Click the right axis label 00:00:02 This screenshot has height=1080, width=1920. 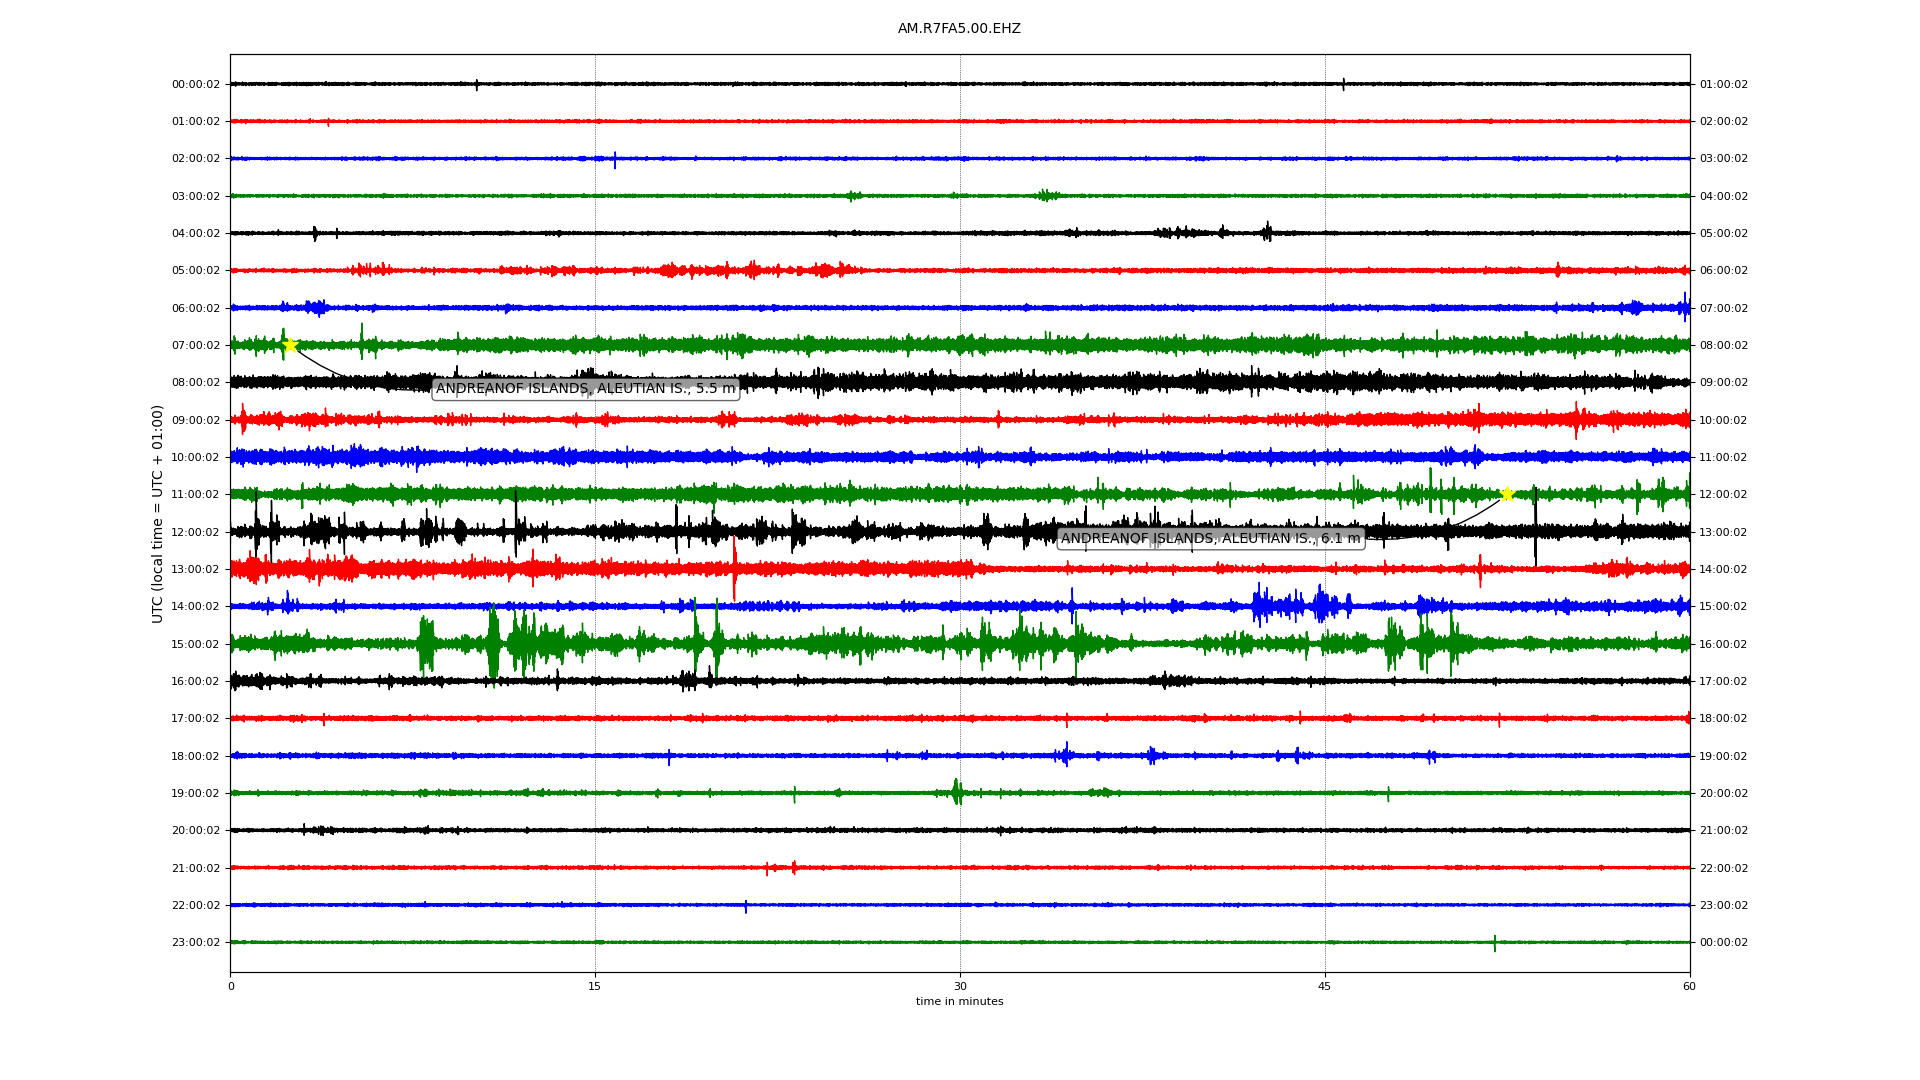(x=1724, y=943)
